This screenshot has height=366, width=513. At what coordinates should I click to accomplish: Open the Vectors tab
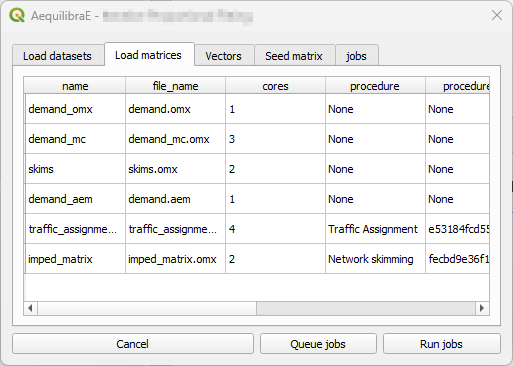coord(224,56)
